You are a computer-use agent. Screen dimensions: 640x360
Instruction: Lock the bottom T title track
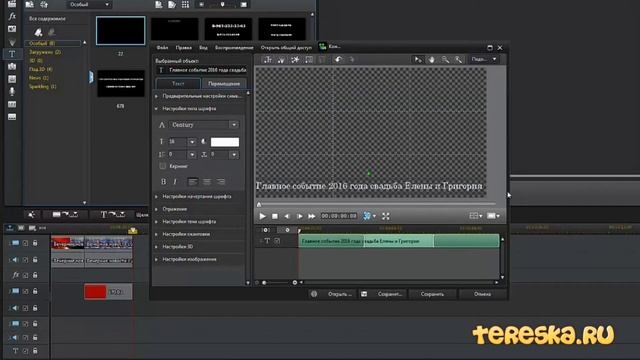click(x=35, y=351)
